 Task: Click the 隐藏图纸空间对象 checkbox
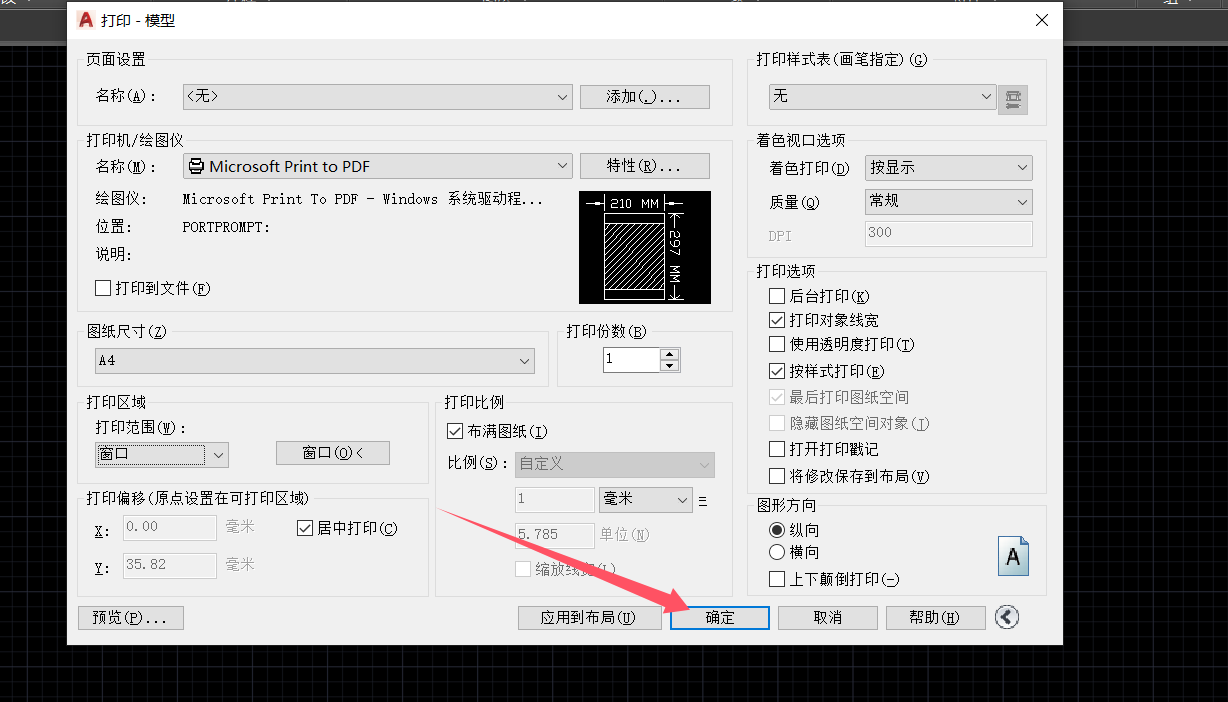(x=777, y=423)
